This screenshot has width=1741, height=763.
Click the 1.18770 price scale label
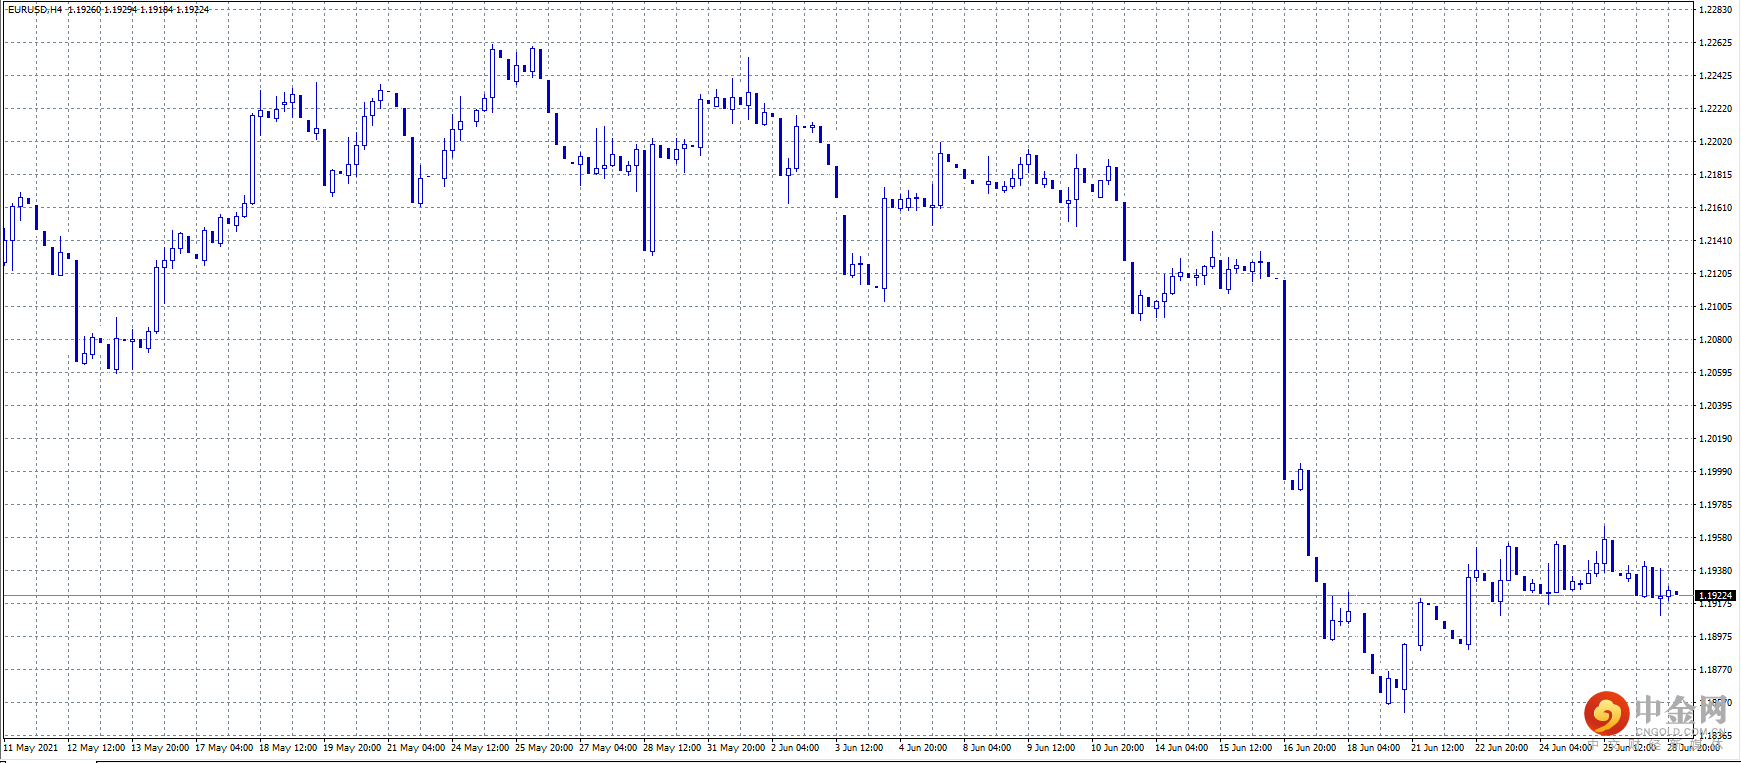[x=1716, y=670]
